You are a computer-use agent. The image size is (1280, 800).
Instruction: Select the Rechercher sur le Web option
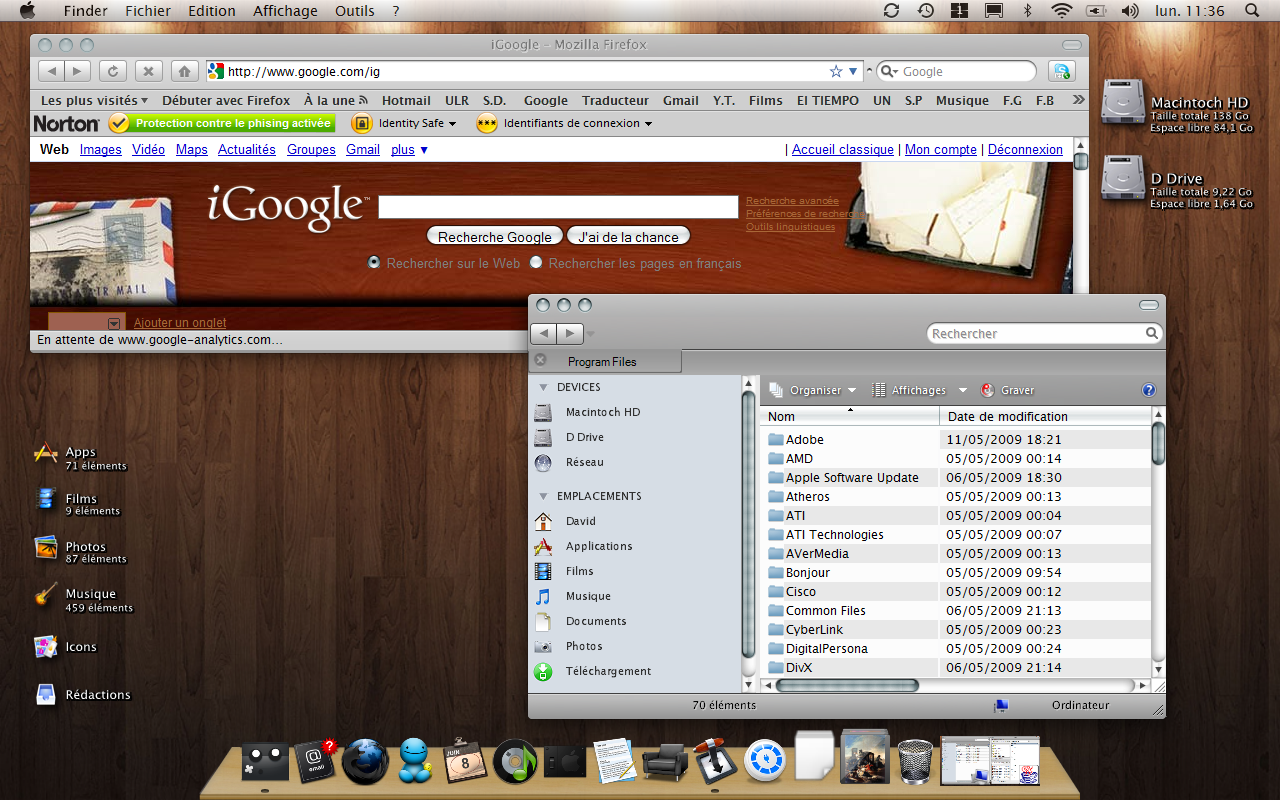[x=374, y=262]
